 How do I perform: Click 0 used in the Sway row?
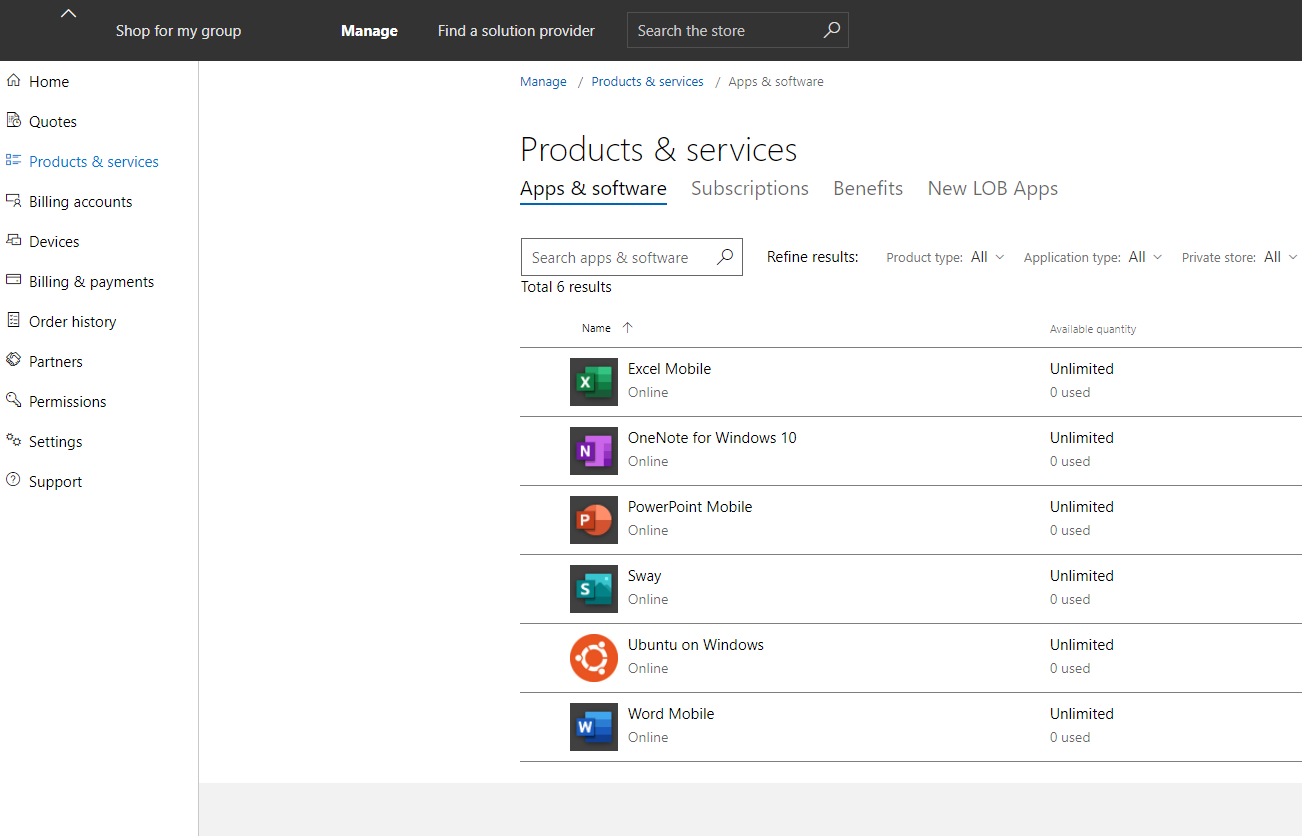pos(1070,599)
